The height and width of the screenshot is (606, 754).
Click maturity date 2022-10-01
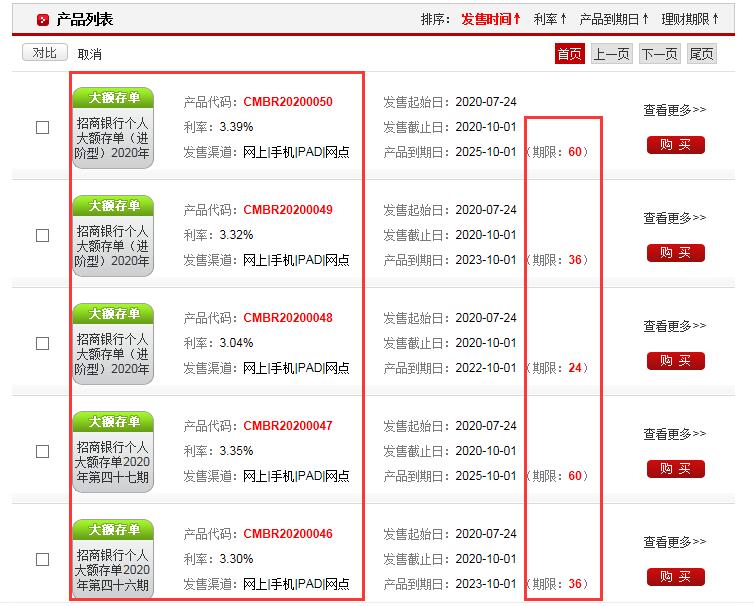(486, 368)
